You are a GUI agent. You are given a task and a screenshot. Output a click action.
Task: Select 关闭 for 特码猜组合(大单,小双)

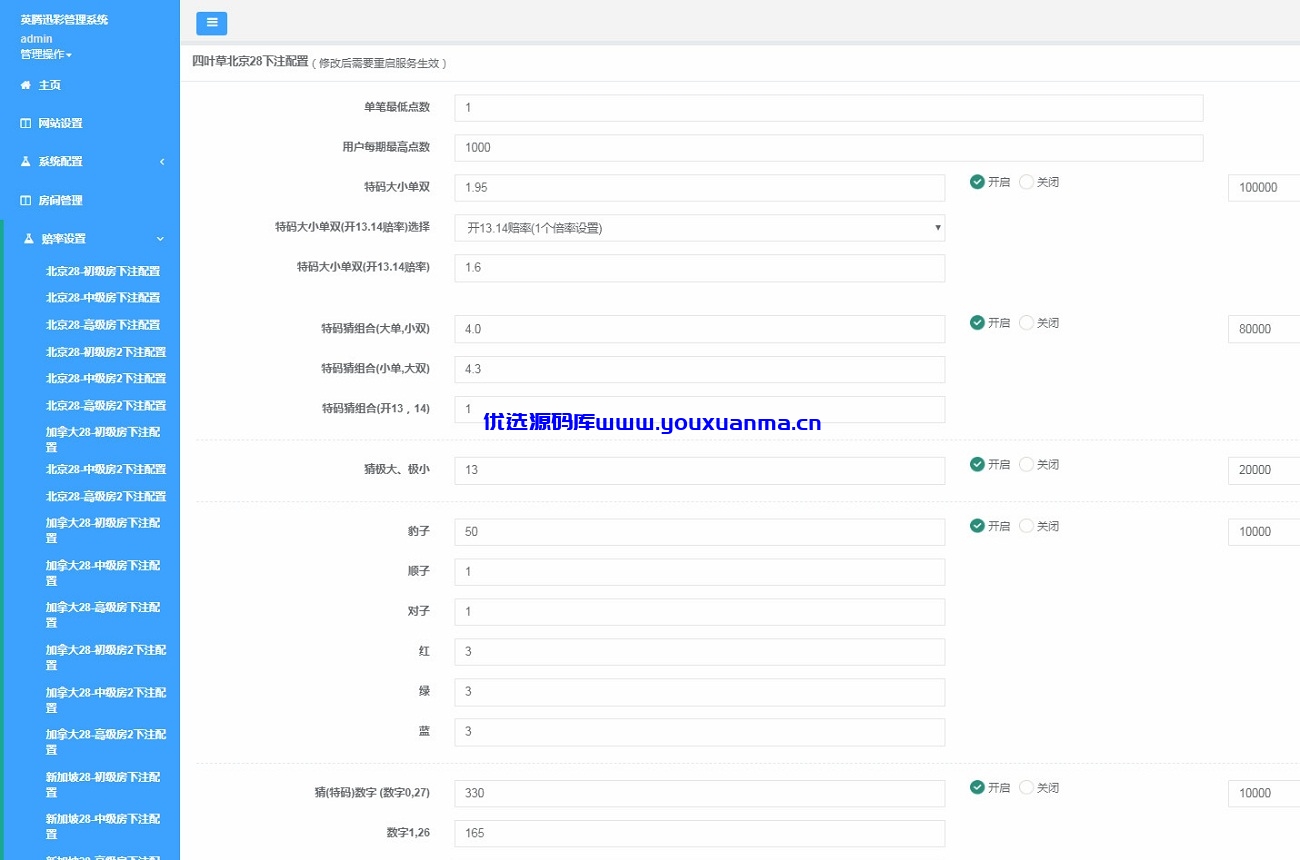[x=1026, y=323]
